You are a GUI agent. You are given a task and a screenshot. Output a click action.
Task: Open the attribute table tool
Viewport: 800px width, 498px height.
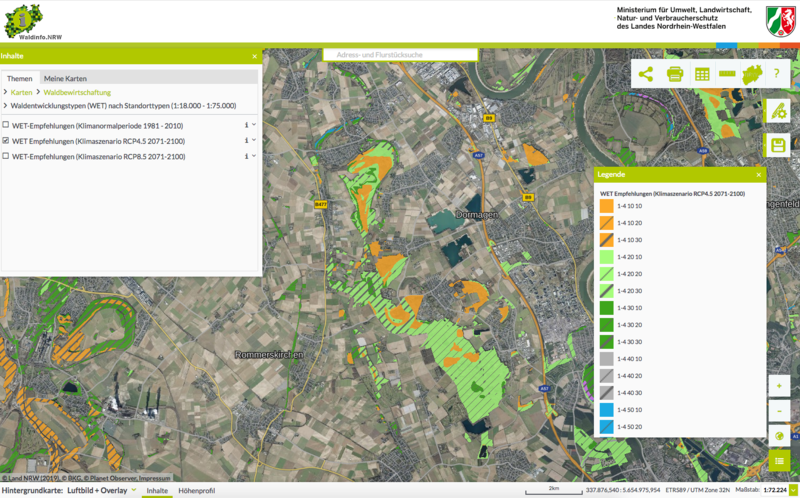[702, 74]
